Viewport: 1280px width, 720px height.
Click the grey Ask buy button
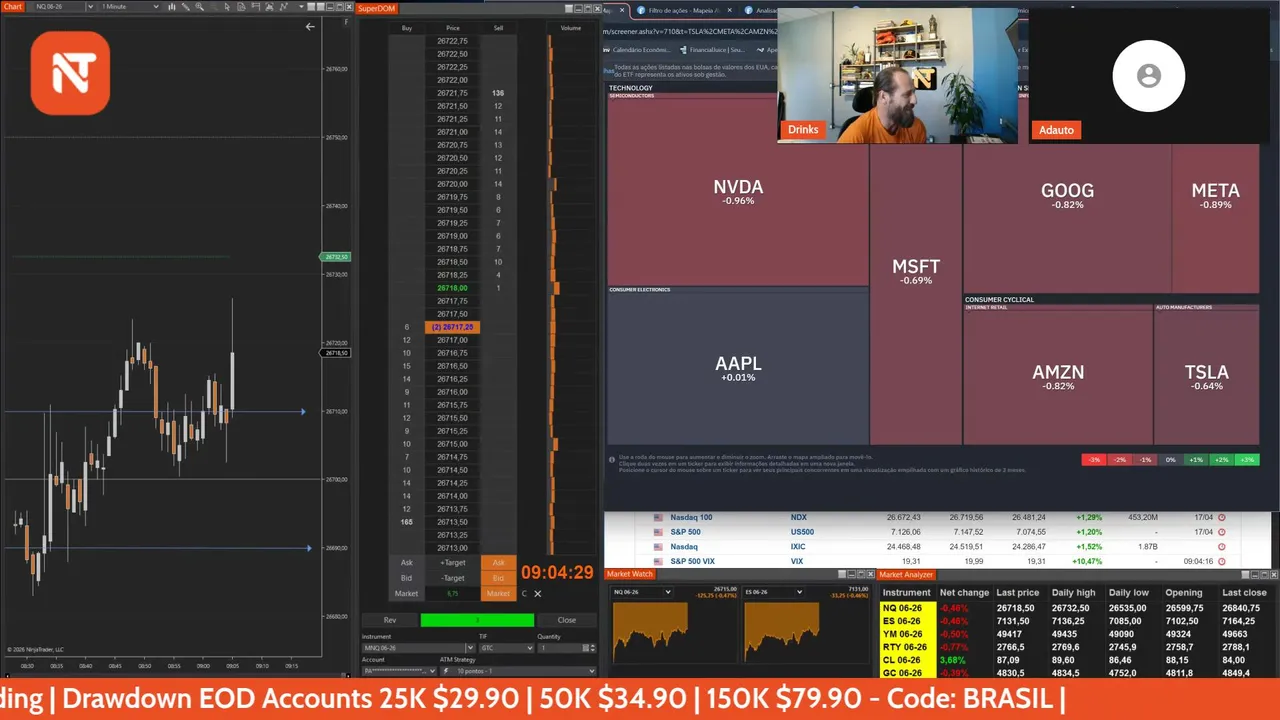406,563
